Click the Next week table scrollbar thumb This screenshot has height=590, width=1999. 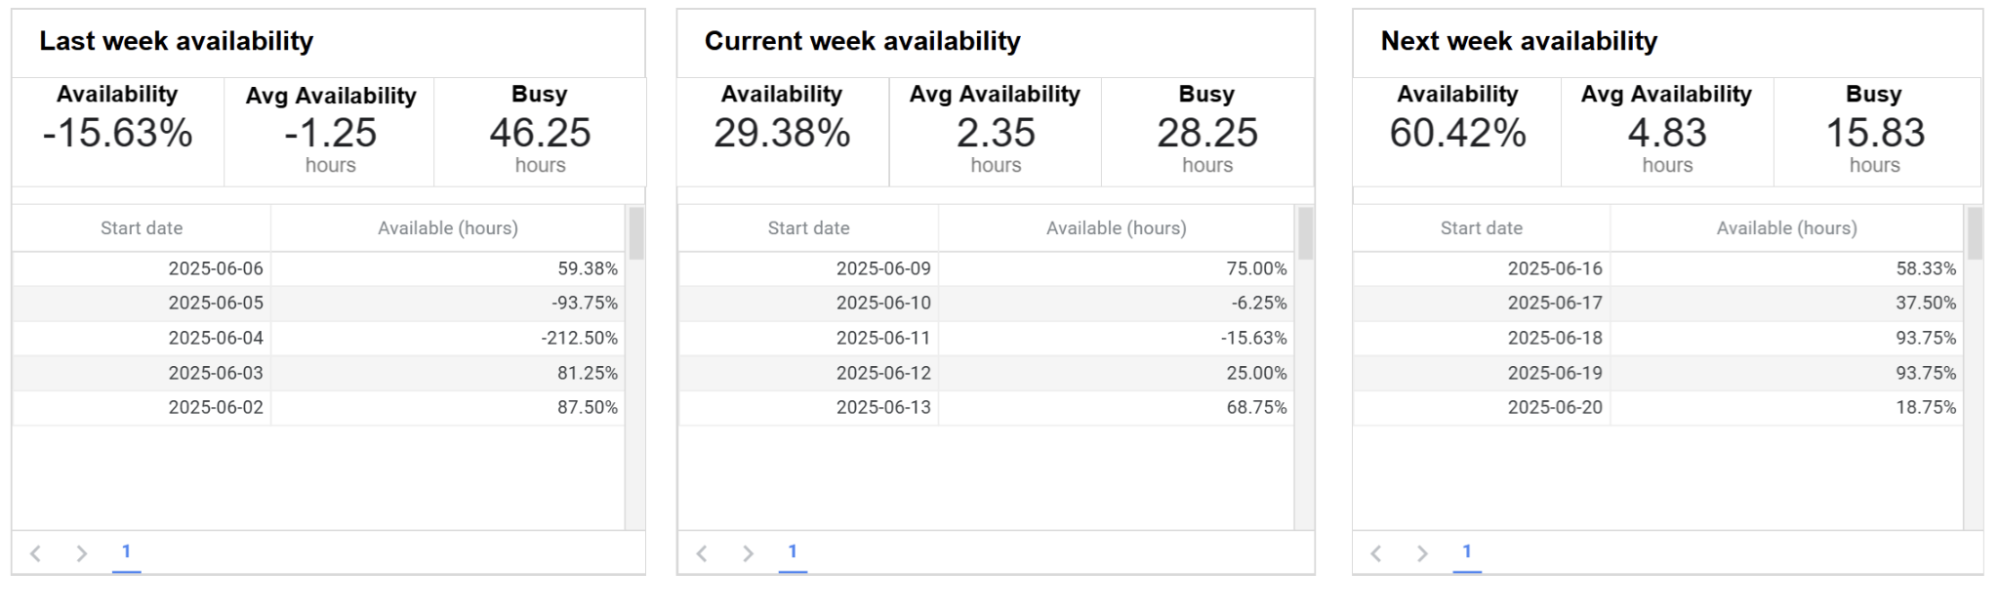click(x=1974, y=233)
